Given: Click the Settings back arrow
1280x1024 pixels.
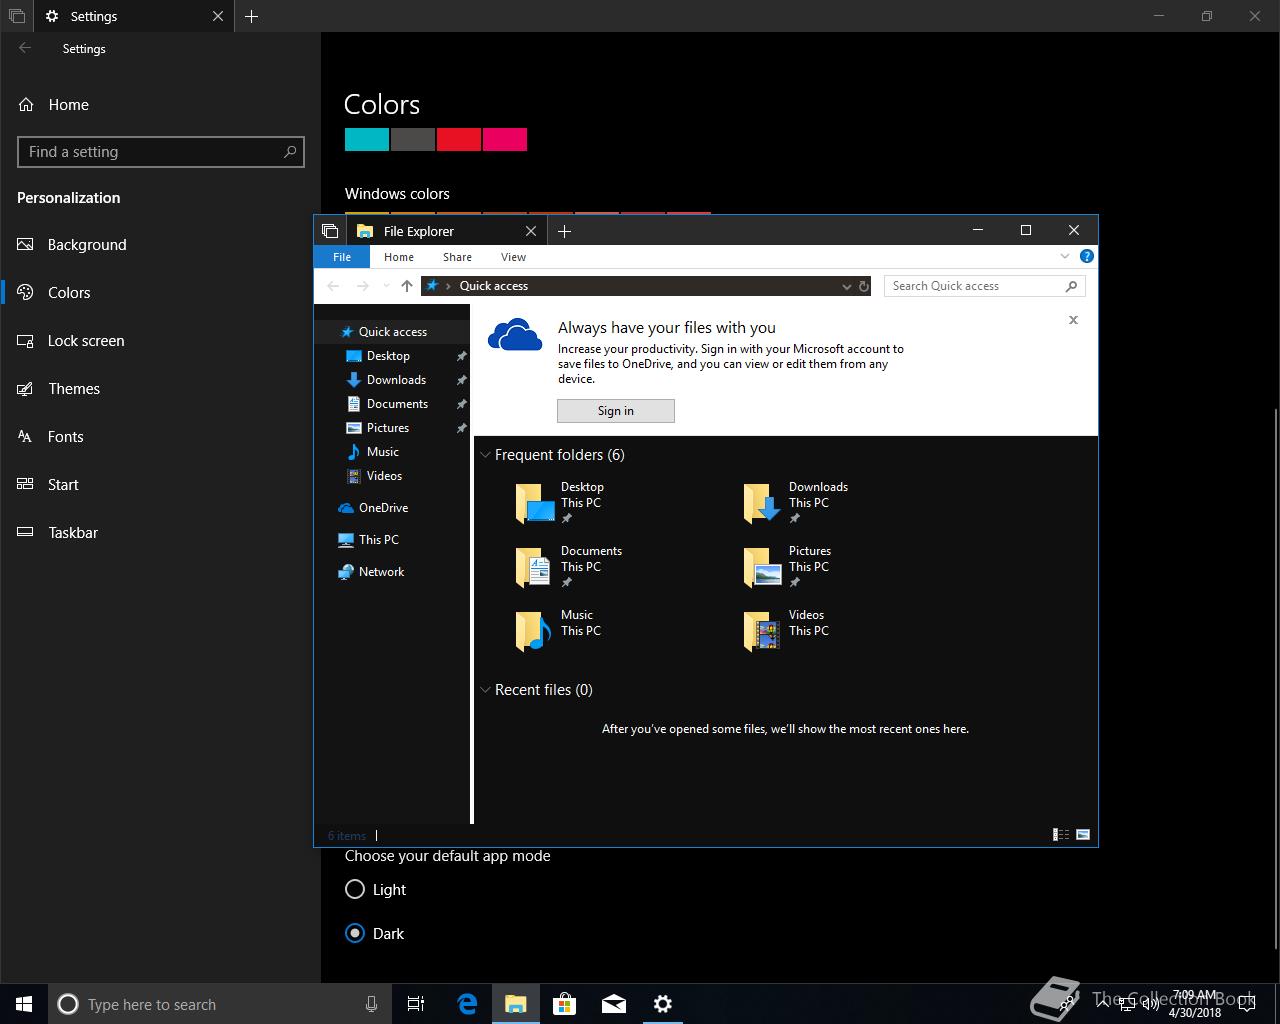Looking at the screenshot, I should click(25, 48).
